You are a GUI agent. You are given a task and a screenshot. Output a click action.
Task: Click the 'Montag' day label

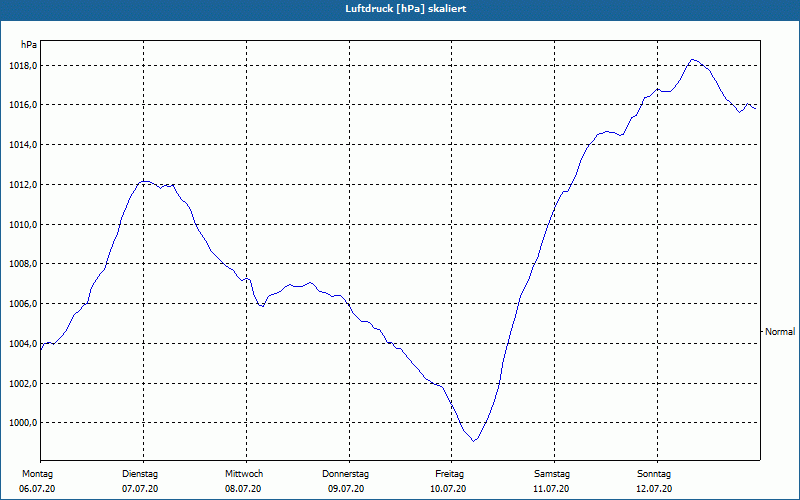click(x=37, y=474)
